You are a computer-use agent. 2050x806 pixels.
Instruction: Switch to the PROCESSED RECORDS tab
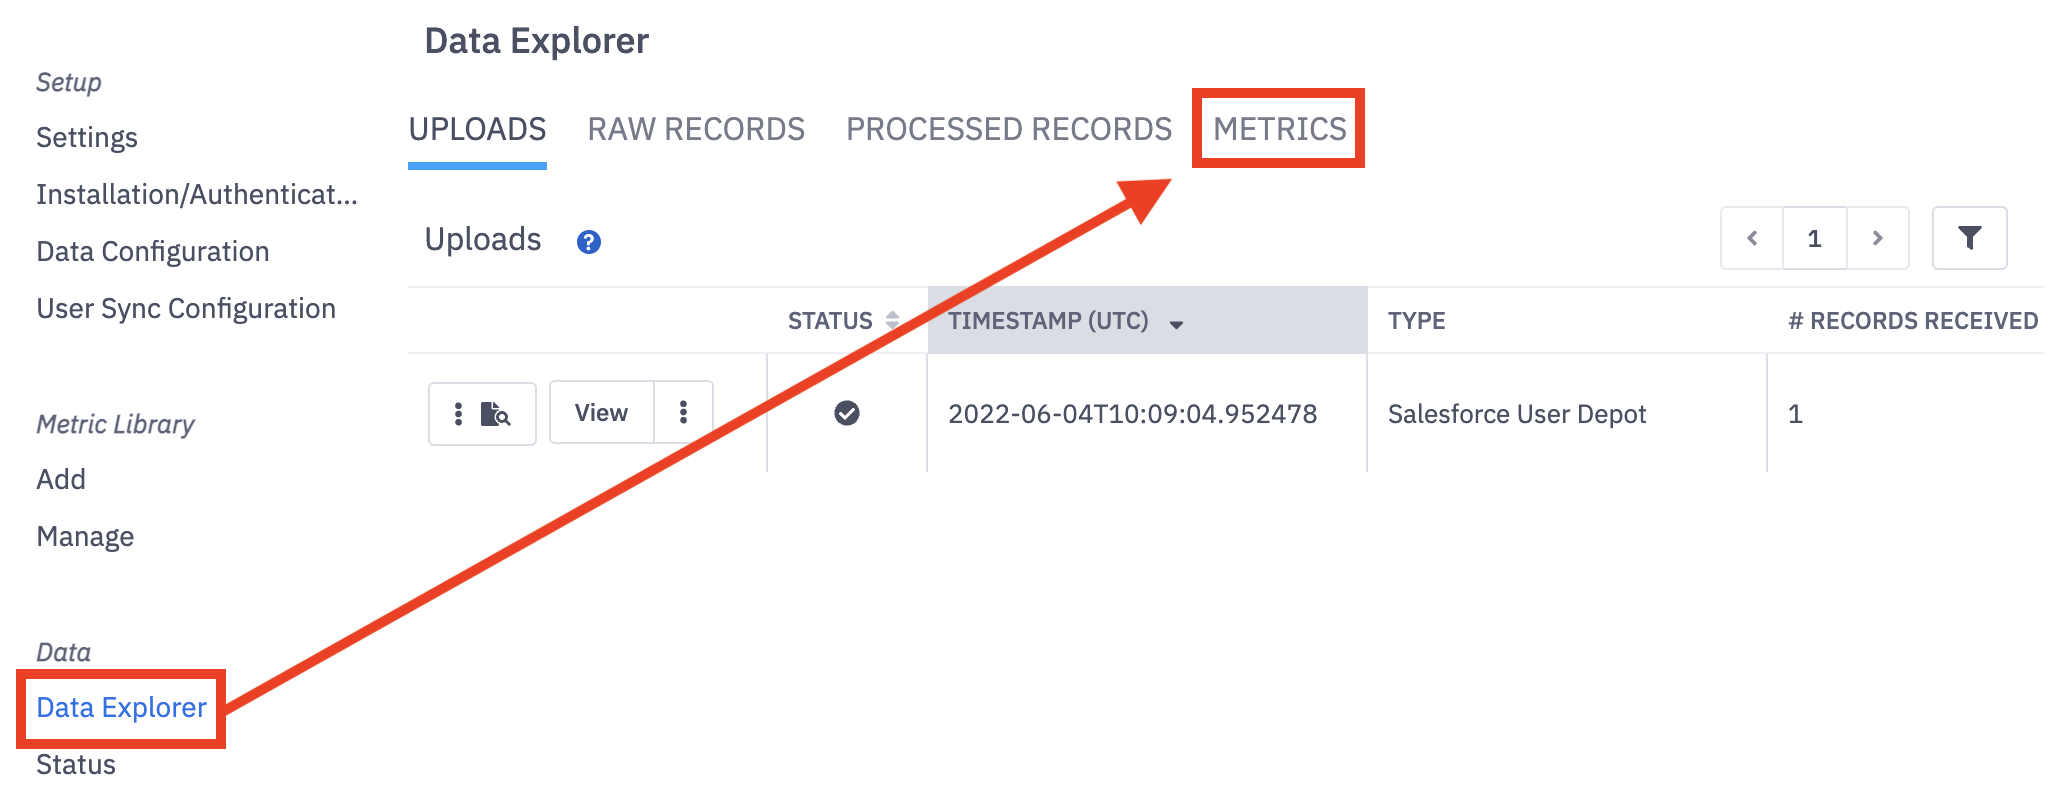1008,129
